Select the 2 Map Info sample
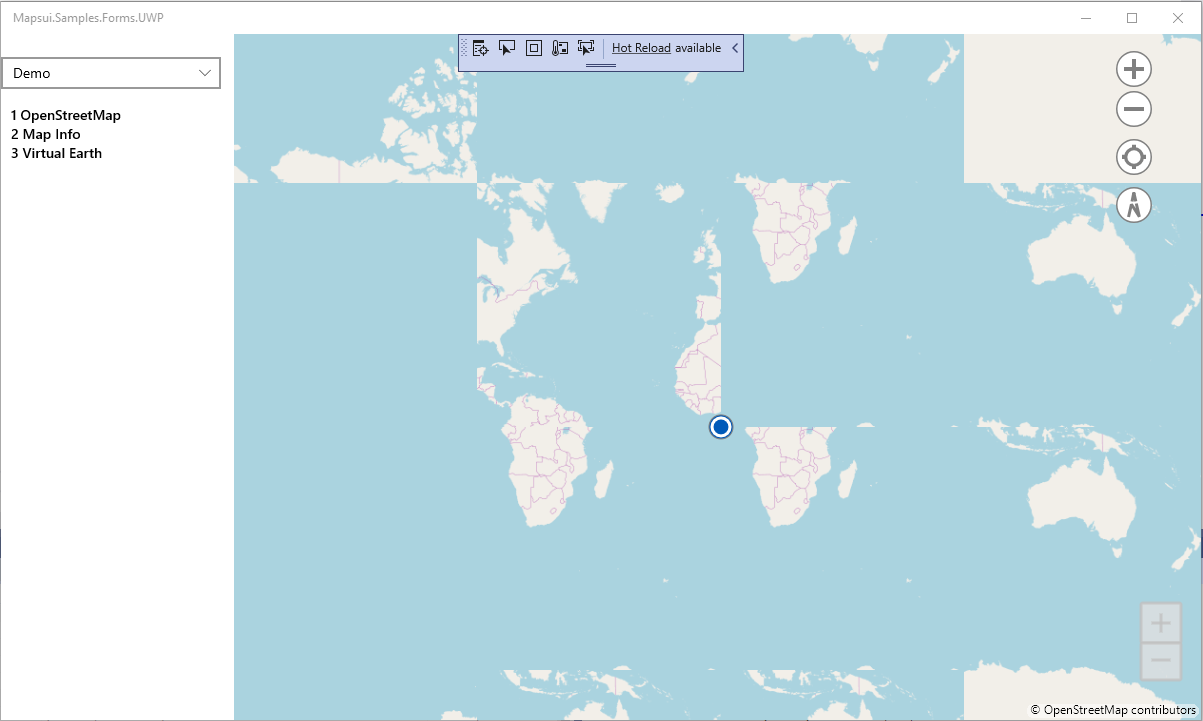Viewport: 1203px width, 721px height. (x=45, y=134)
